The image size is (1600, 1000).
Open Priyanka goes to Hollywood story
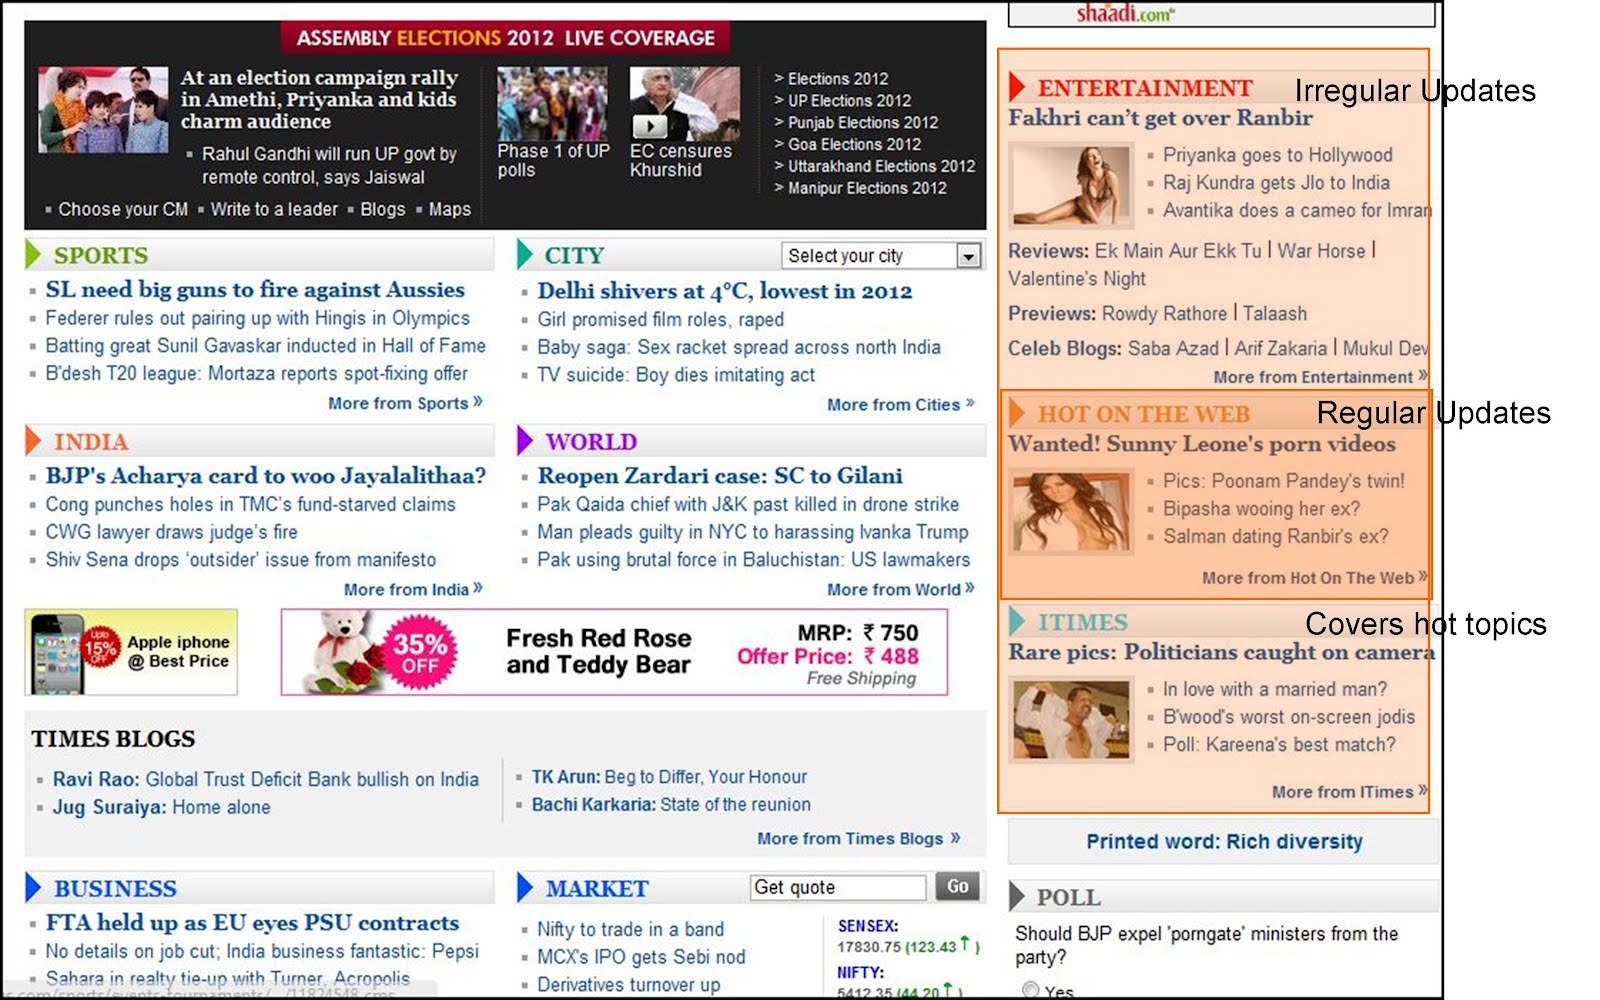[1277, 155]
